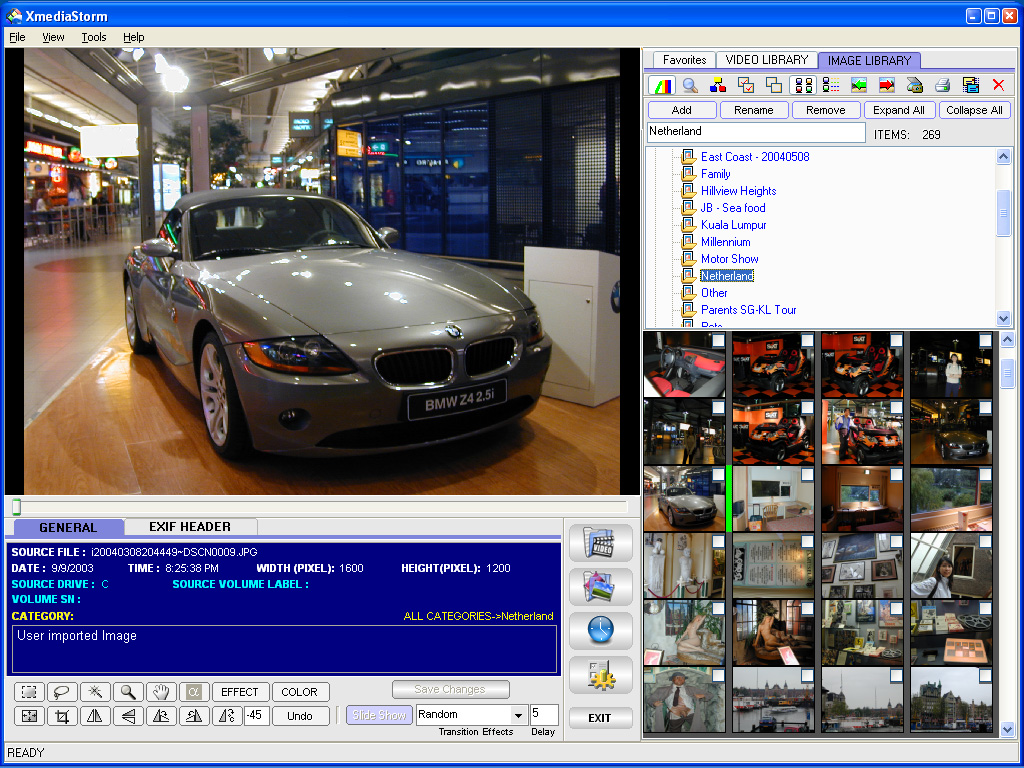The width and height of the screenshot is (1024, 768).
Task: Open the Help menu
Action: point(134,37)
